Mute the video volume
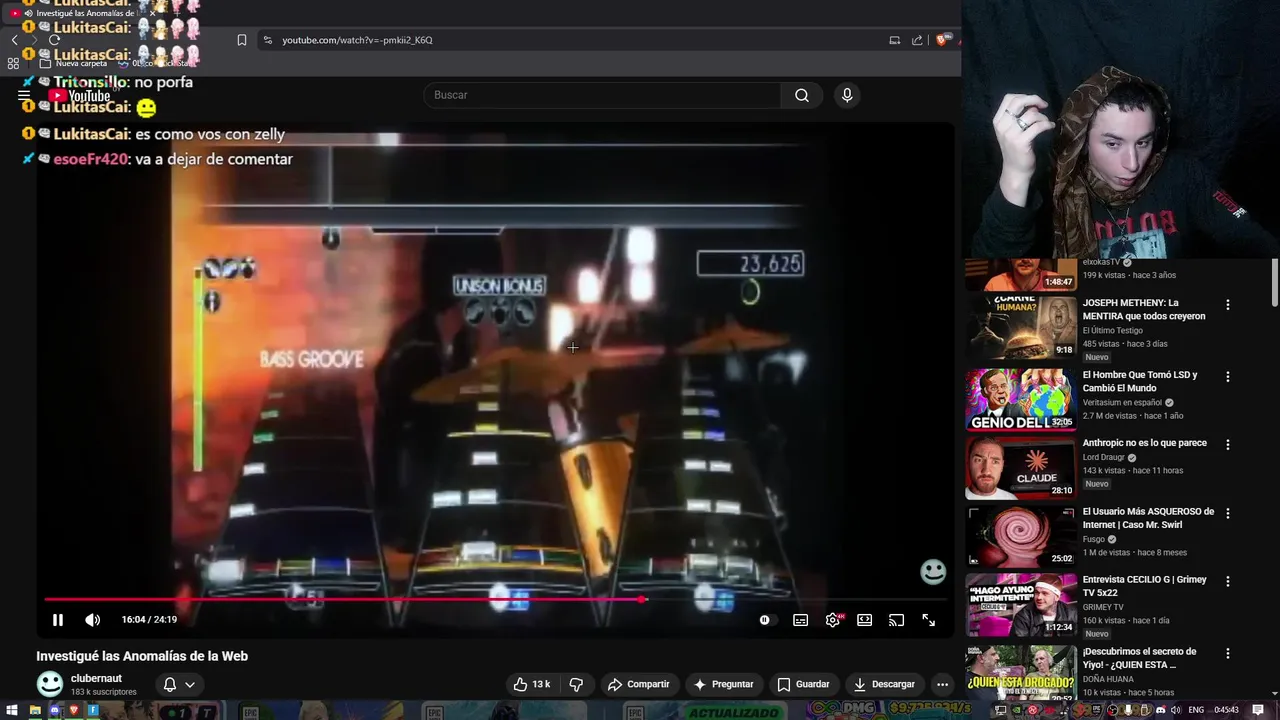The image size is (1280, 720). [x=93, y=620]
